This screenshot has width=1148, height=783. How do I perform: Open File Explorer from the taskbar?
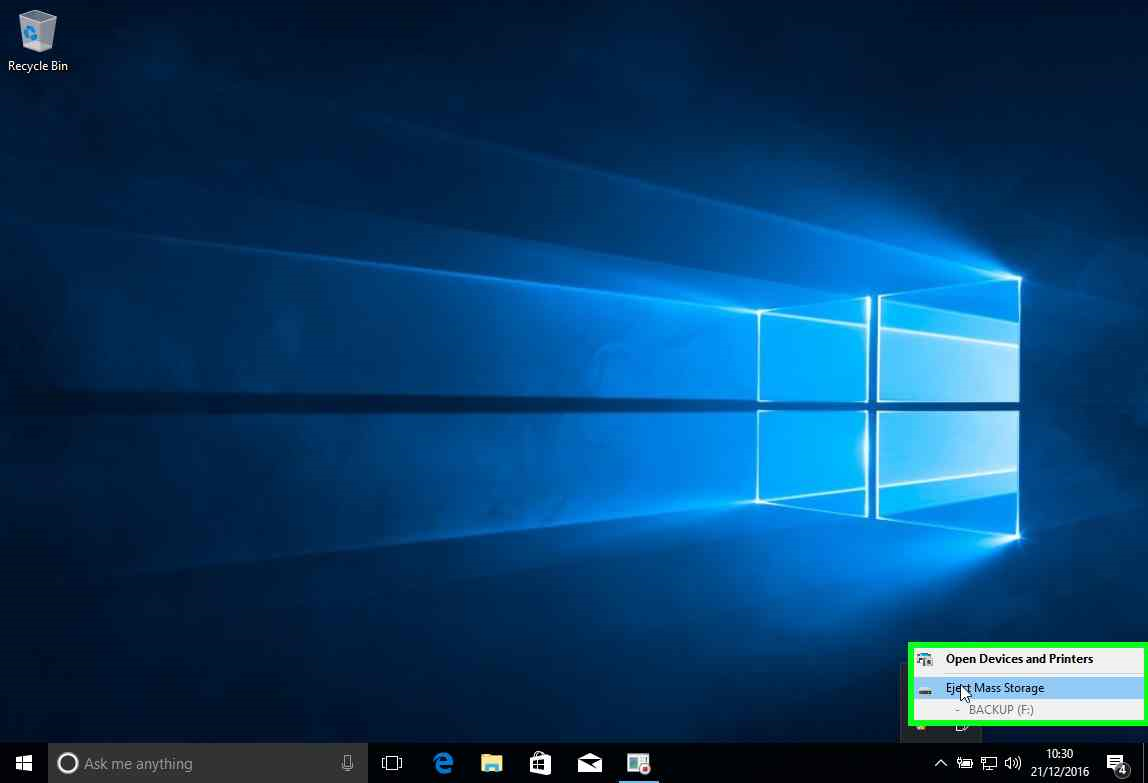point(491,763)
